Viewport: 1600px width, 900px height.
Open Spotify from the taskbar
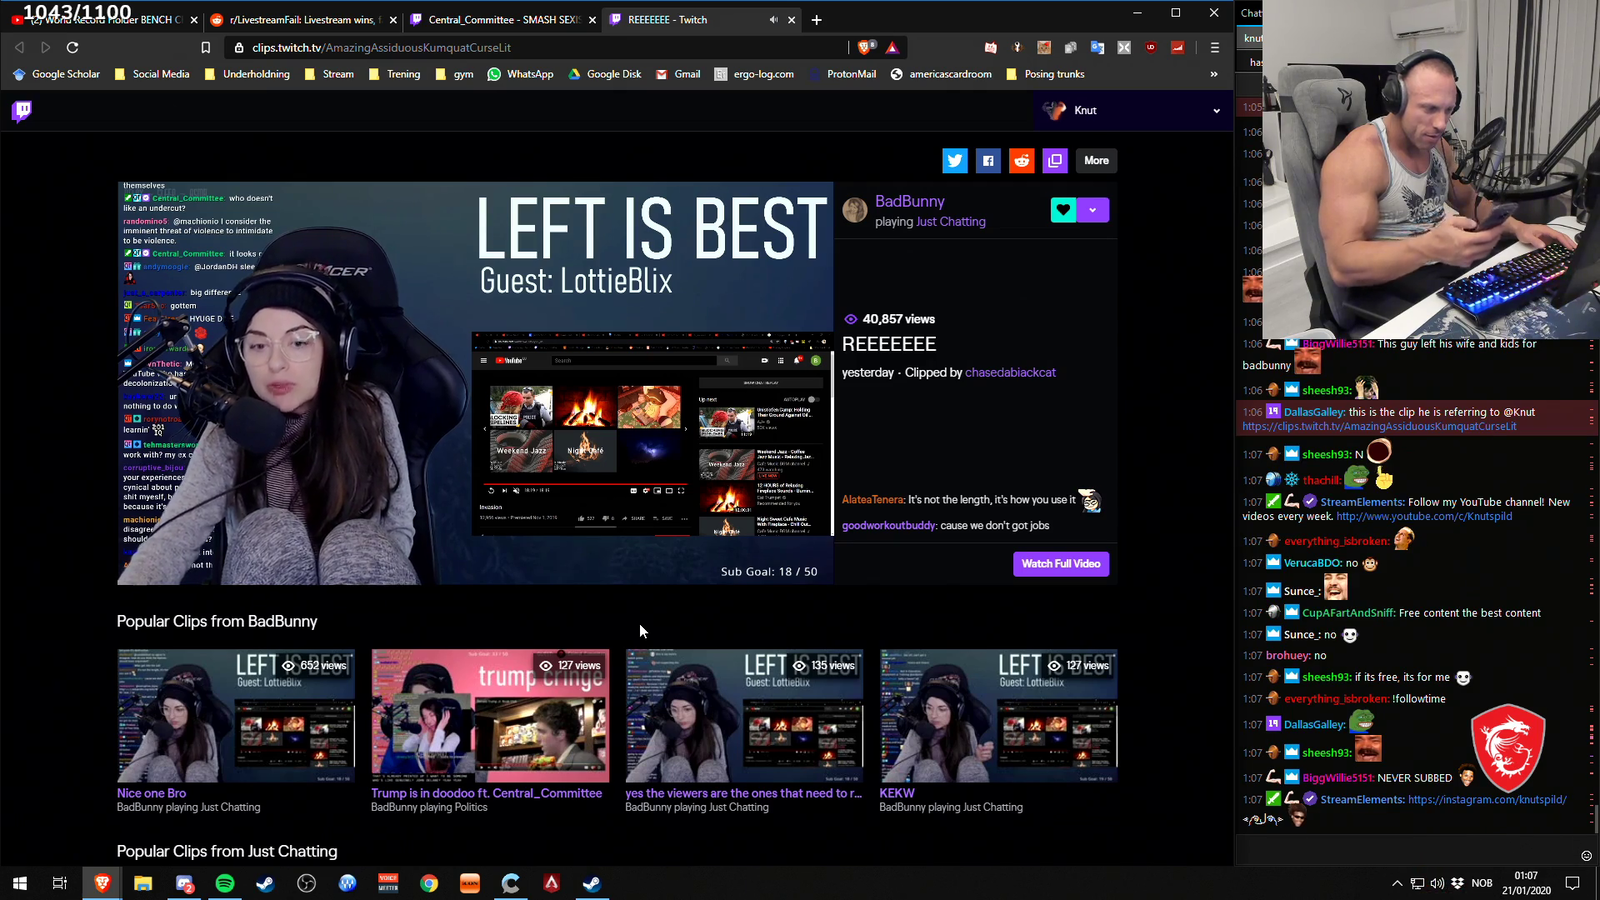pyautogui.click(x=225, y=883)
